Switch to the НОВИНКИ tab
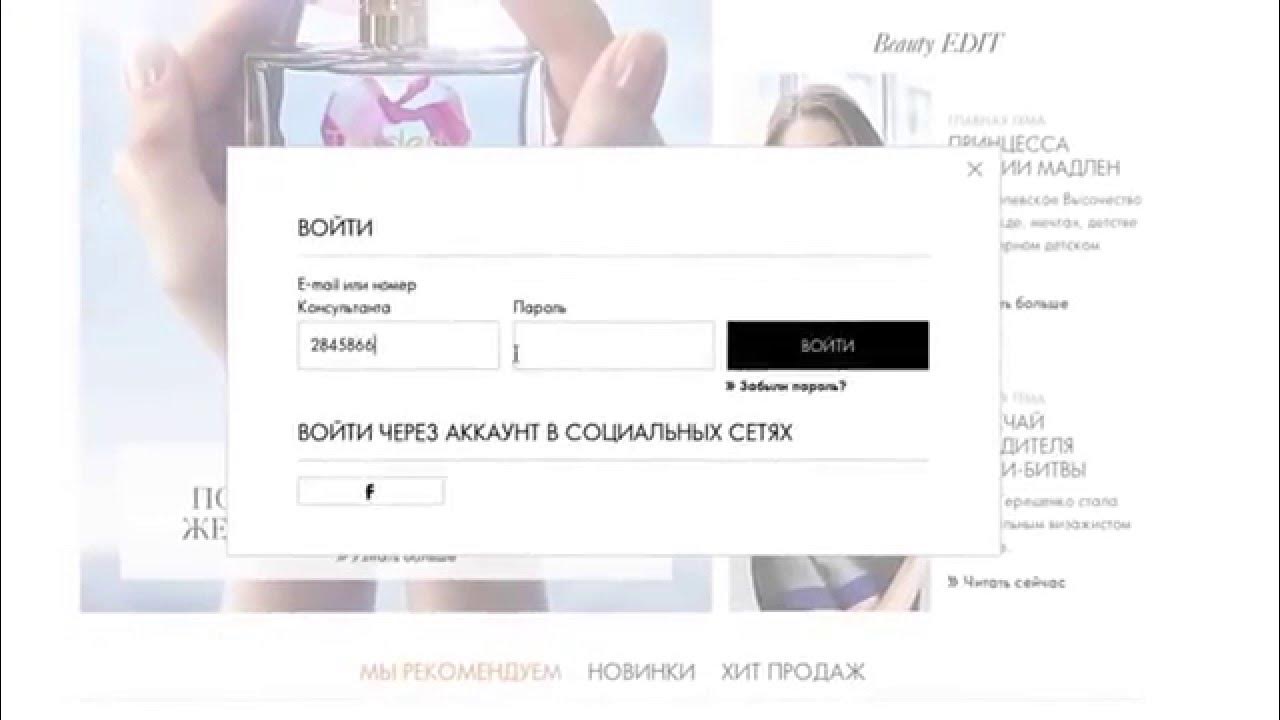This screenshot has width=1280, height=720. click(641, 672)
